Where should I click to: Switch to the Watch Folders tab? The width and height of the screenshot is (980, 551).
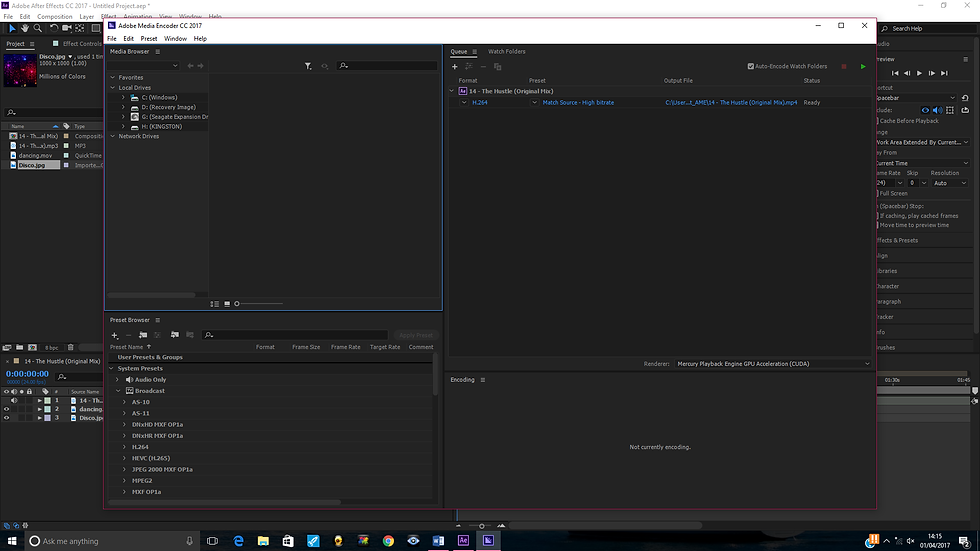point(507,52)
